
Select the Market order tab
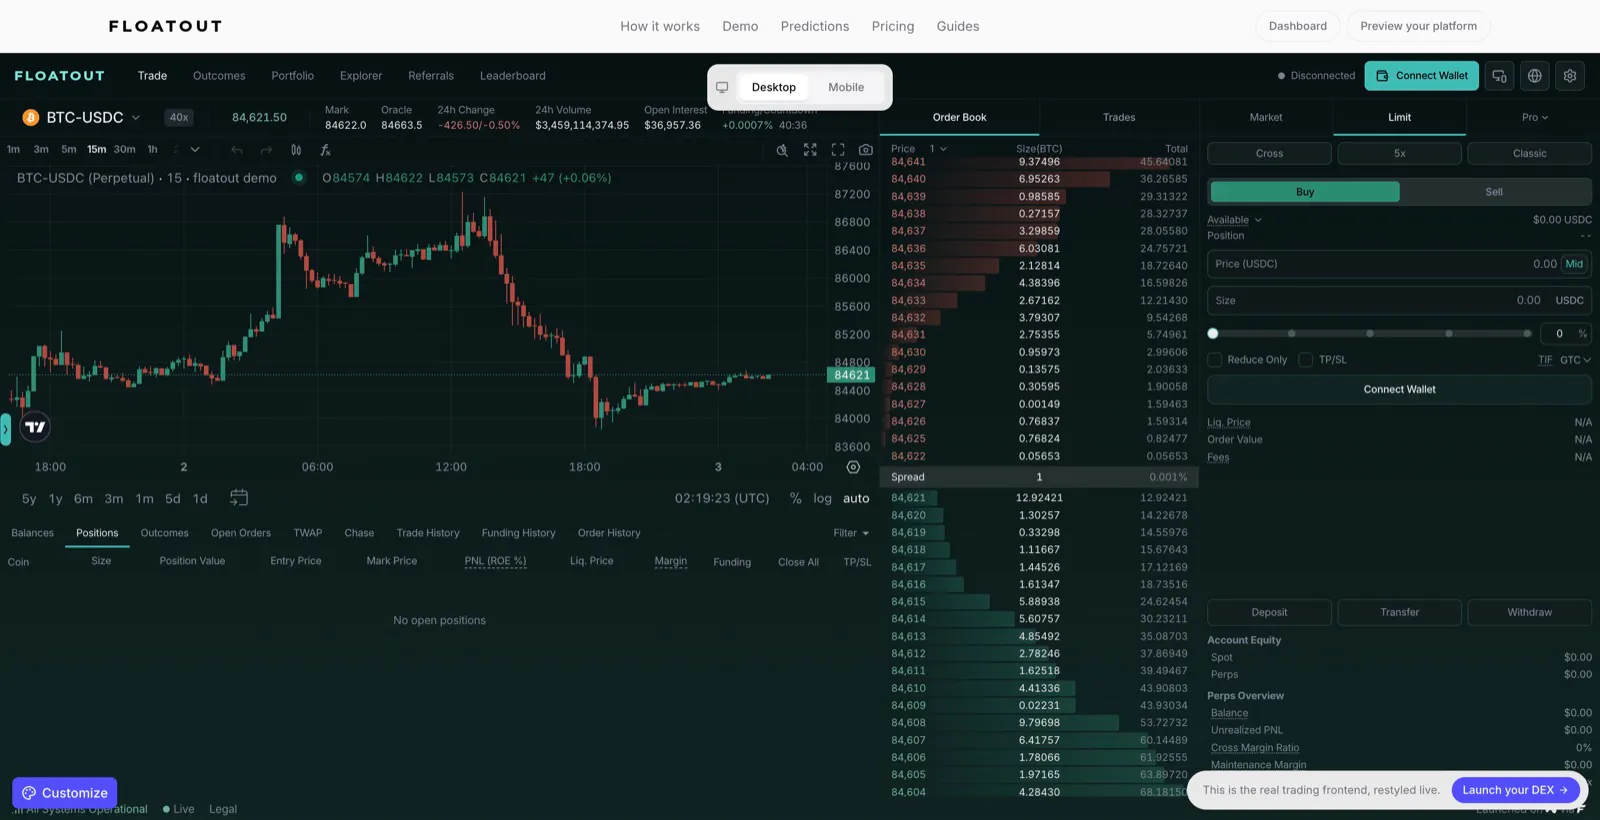pos(1266,117)
